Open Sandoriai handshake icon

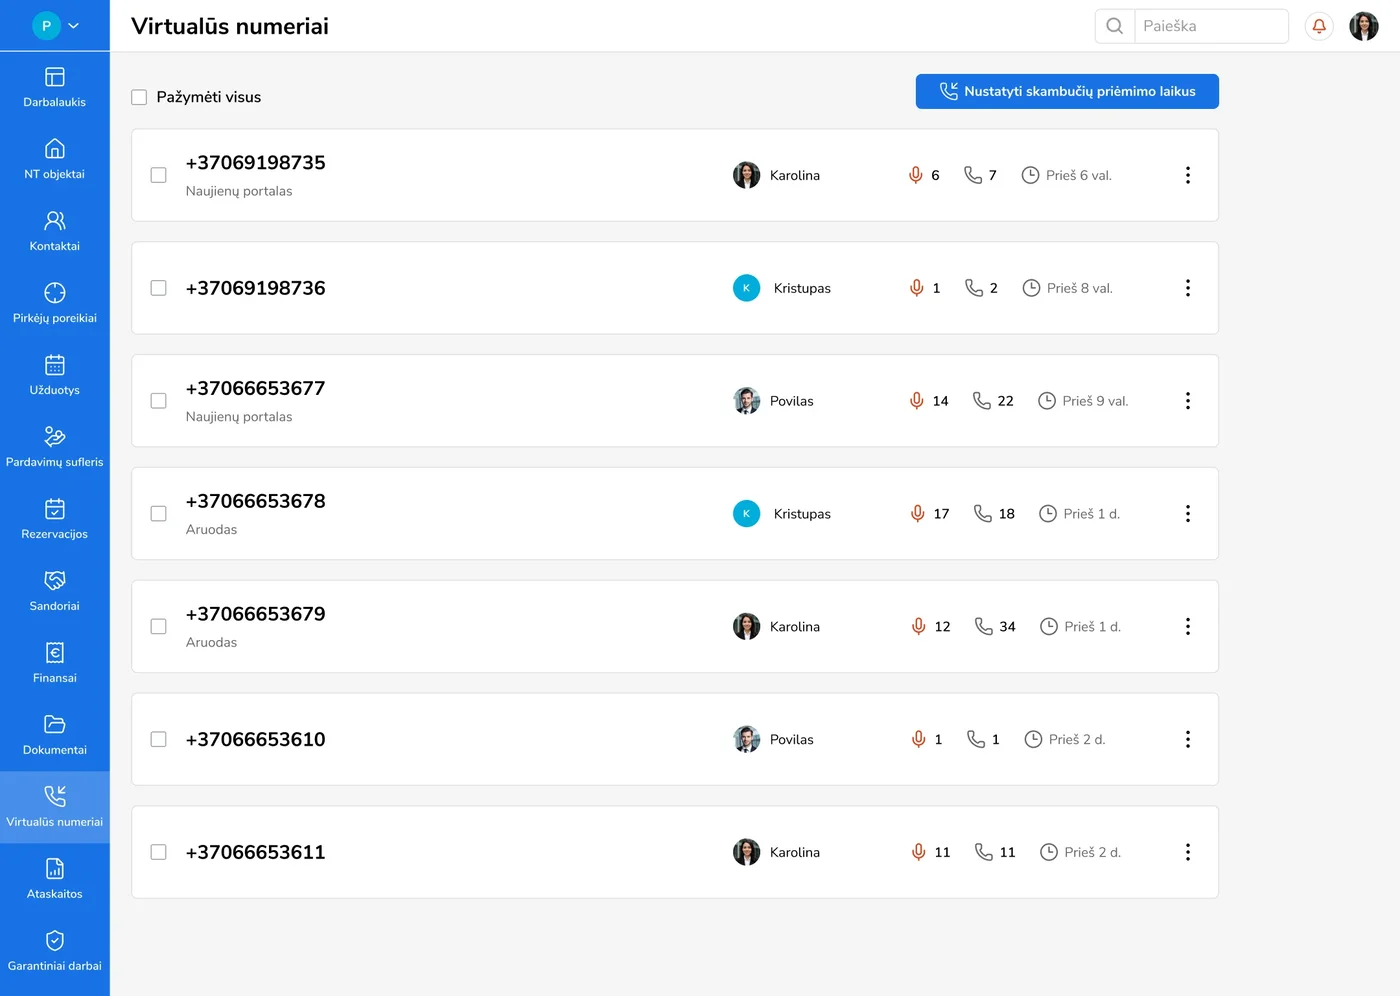(x=55, y=581)
